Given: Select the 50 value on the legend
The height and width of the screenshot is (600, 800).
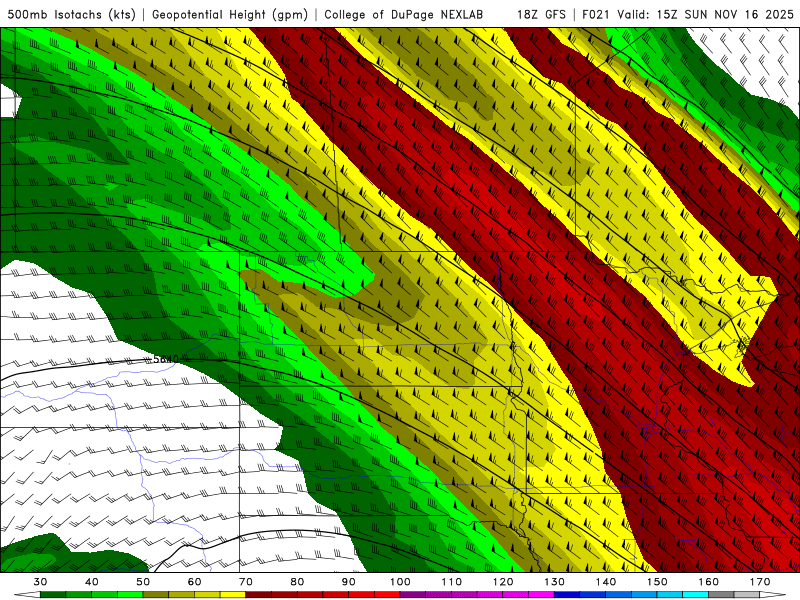Looking at the screenshot, I should [x=143, y=582].
